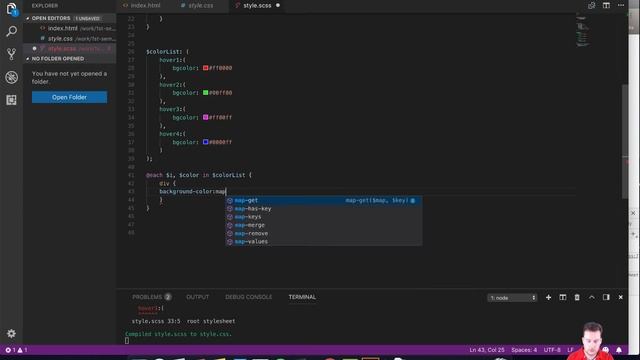Open the Problems panel tab
Viewport: 640px width, 360px height.
coord(151,297)
